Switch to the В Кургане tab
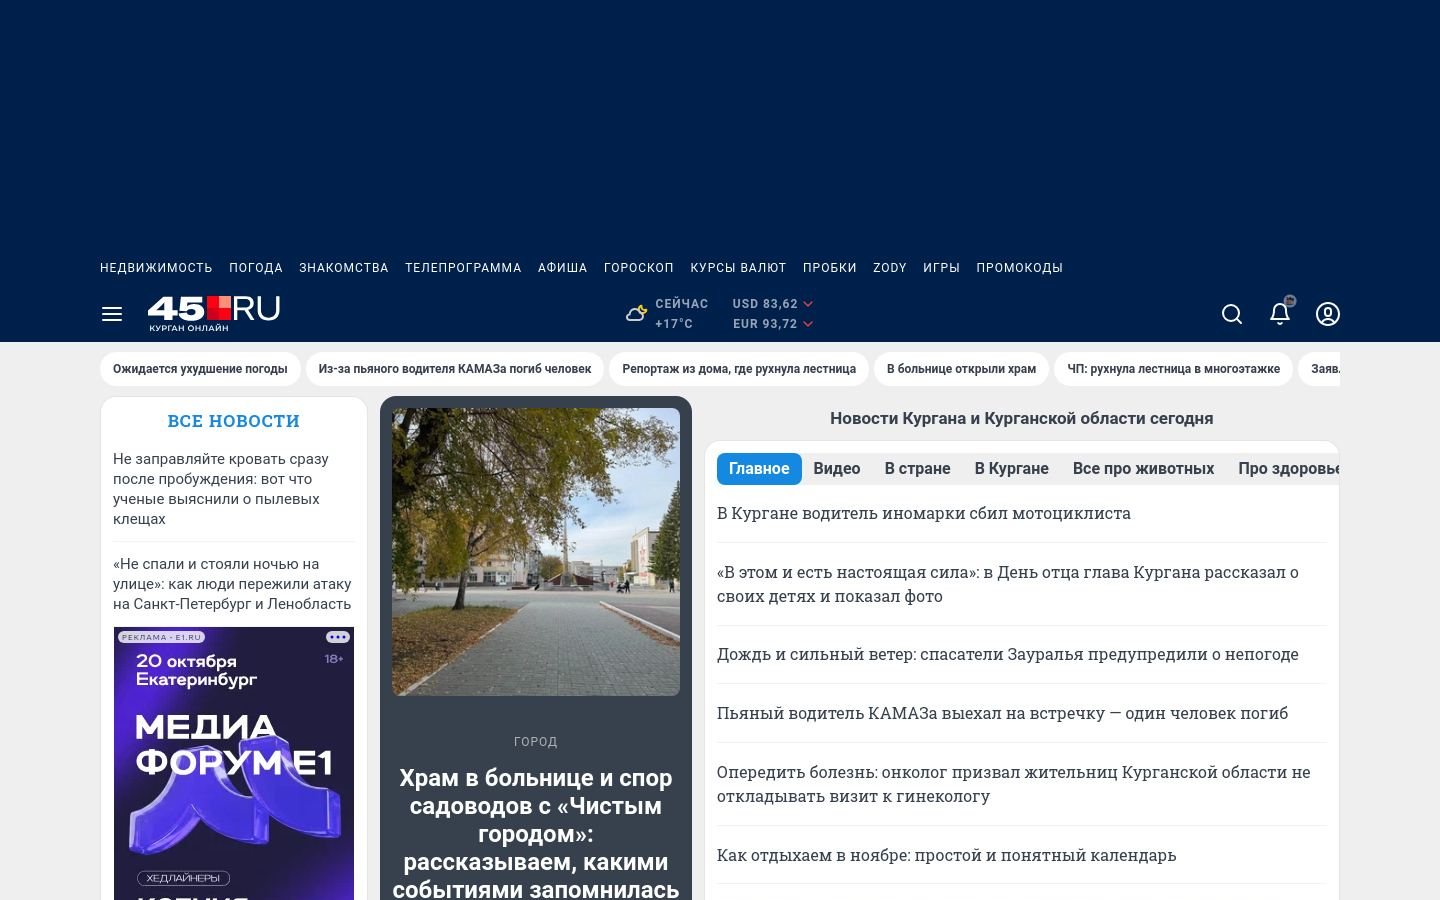The image size is (1440, 900). pos(1012,469)
